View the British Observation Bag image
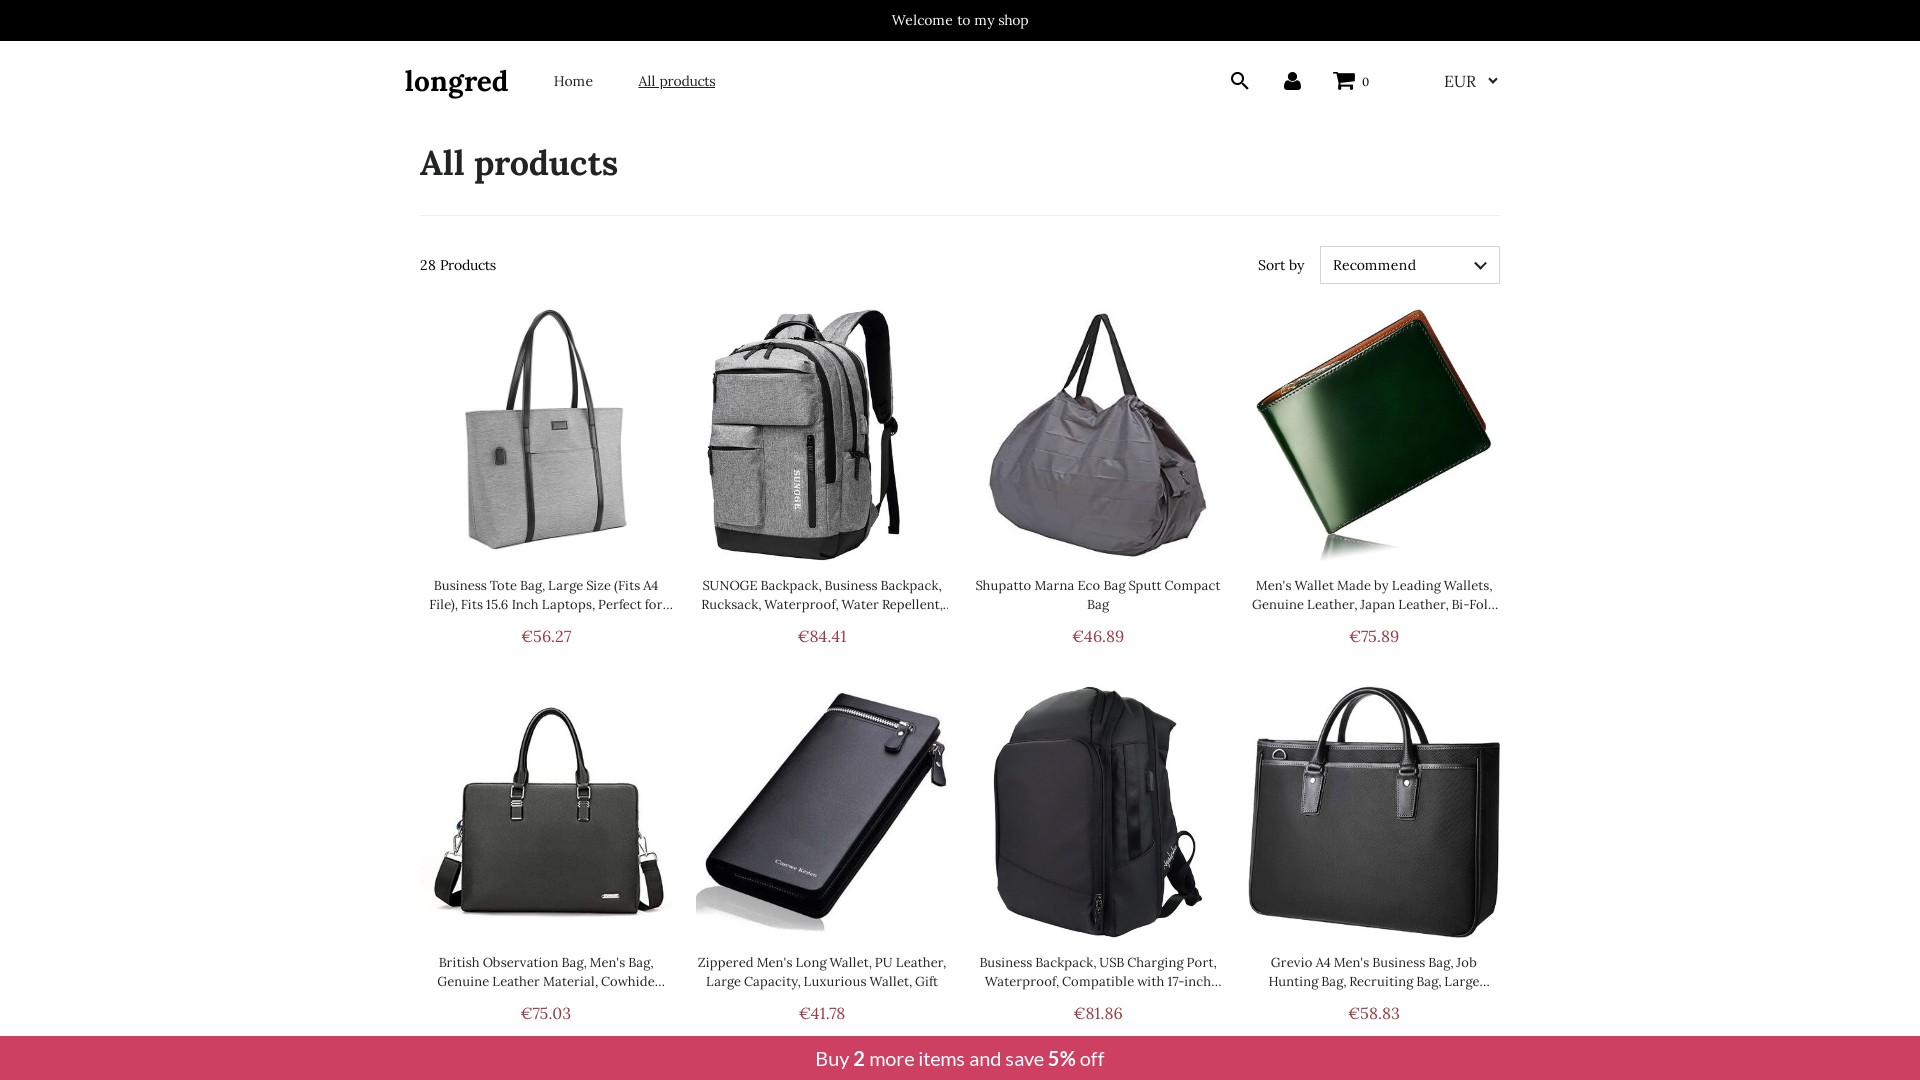Viewport: 1920px width, 1080px height. coord(546,811)
